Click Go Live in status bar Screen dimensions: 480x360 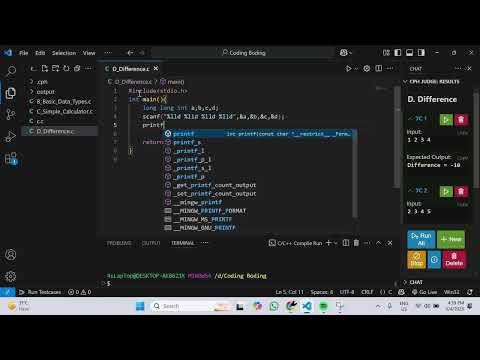click(x=425, y=292)
